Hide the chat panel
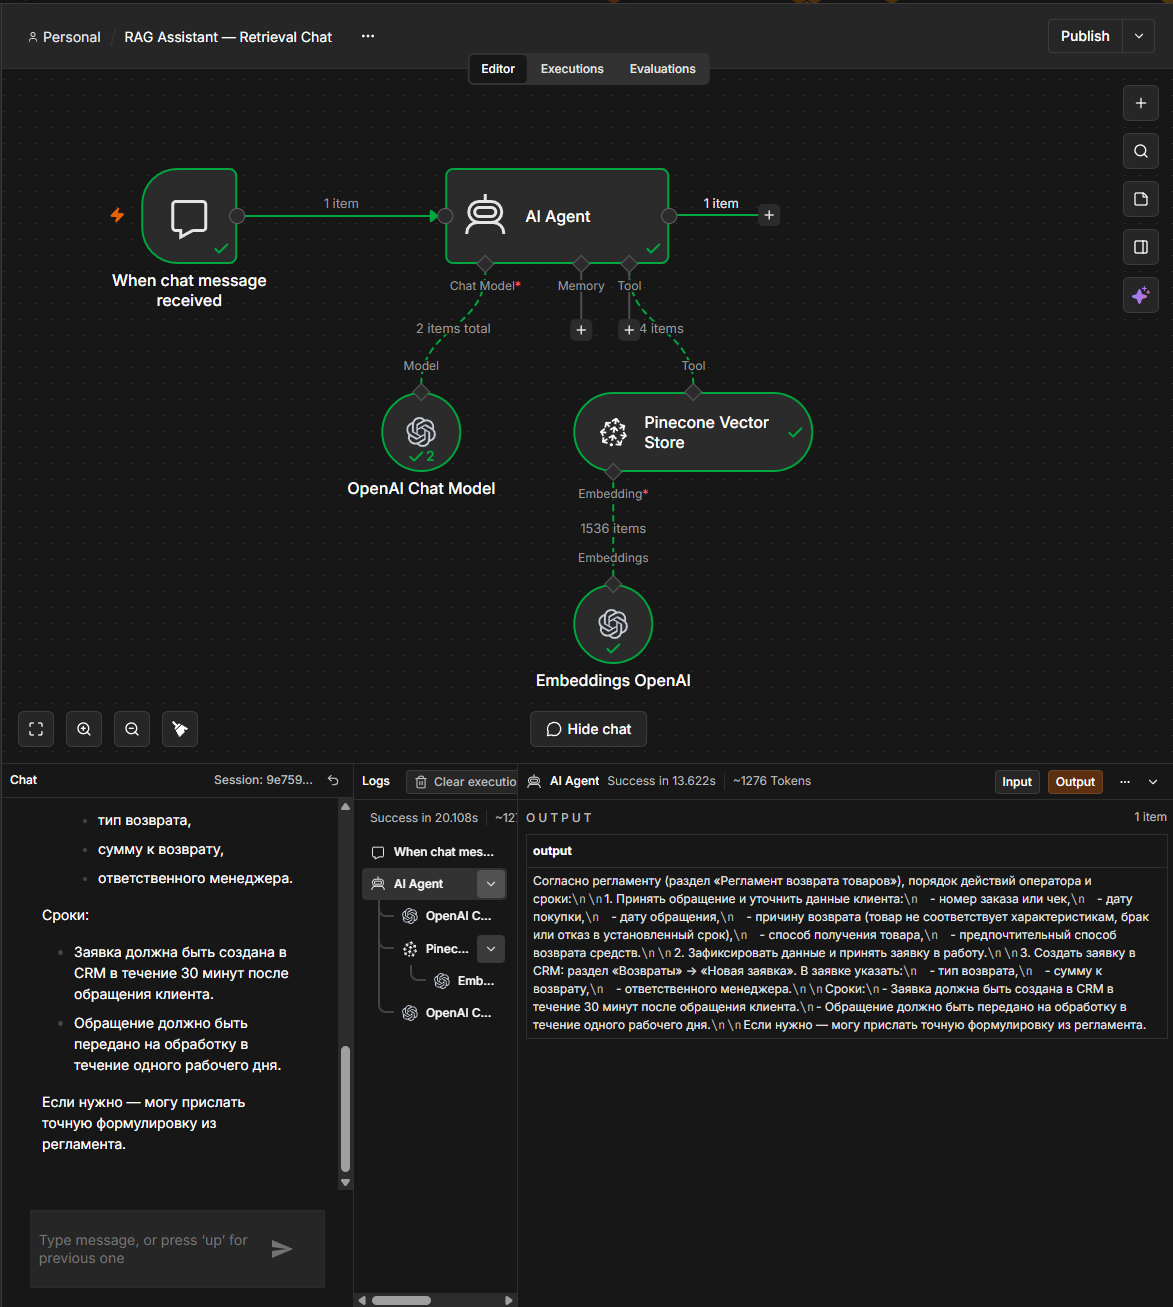Viewport: 1173px width, 1307px height. (x=588, y=729)
